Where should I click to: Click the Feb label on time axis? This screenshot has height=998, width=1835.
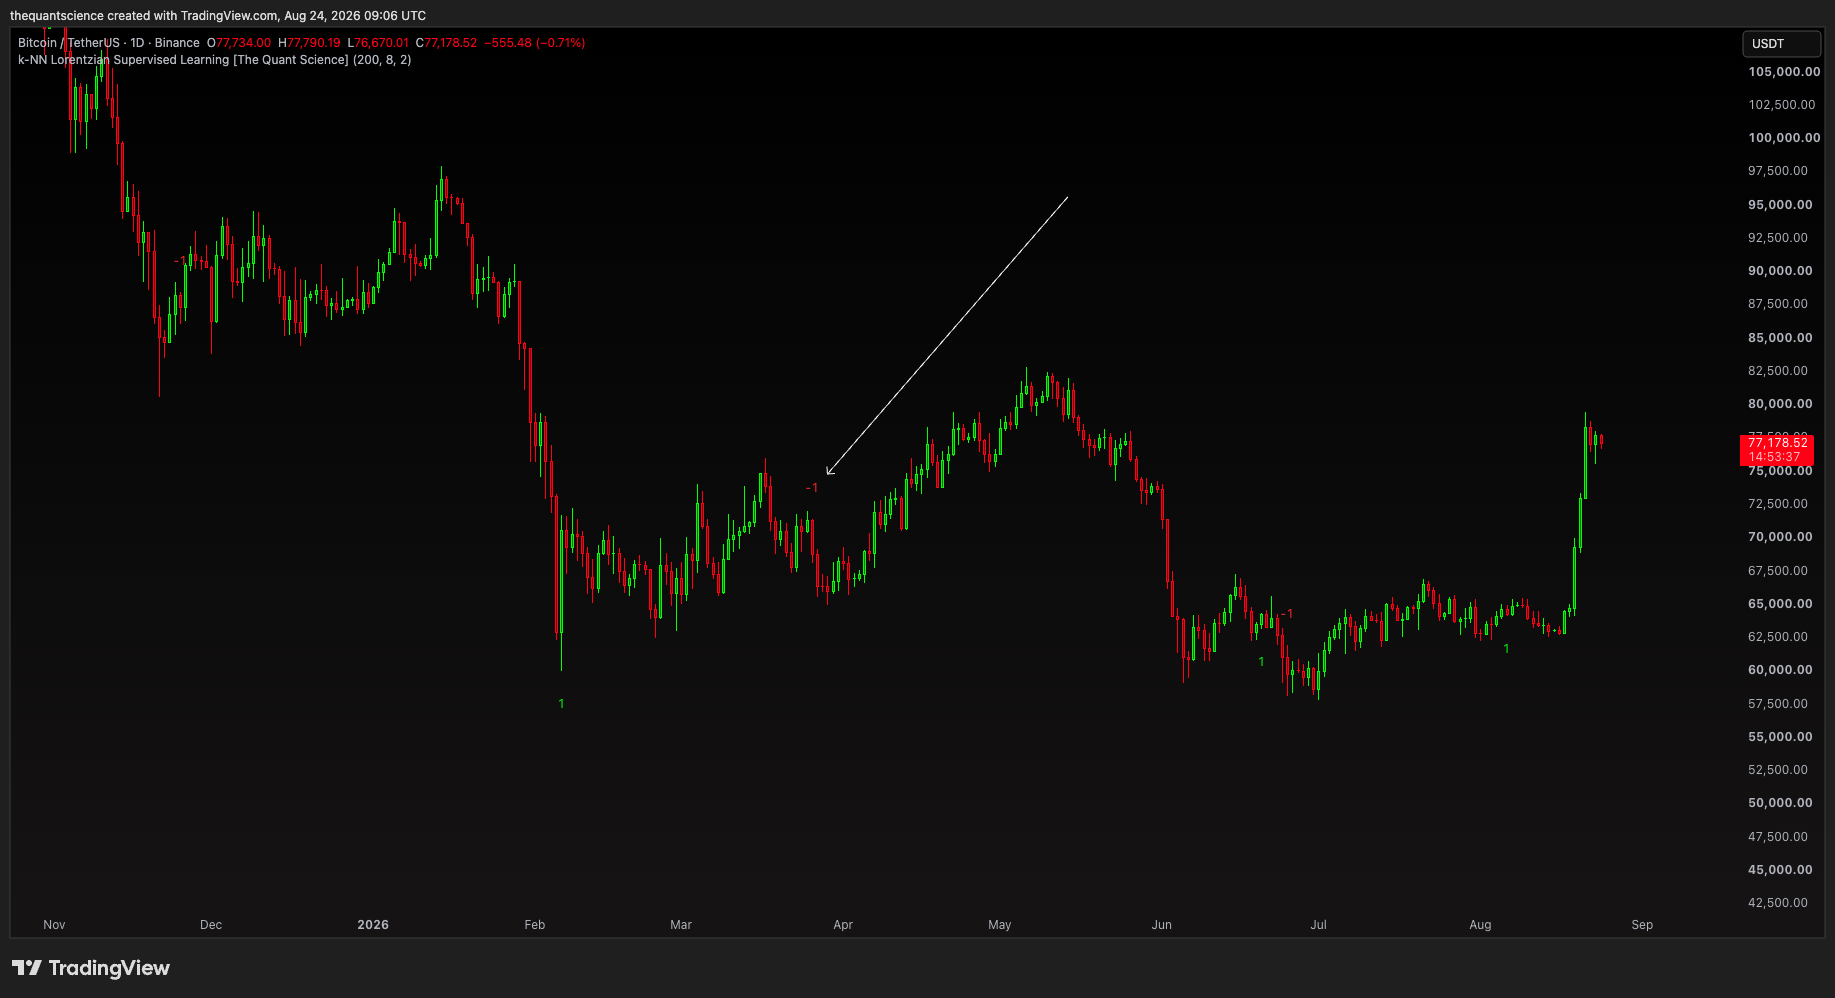pos(535,925)
